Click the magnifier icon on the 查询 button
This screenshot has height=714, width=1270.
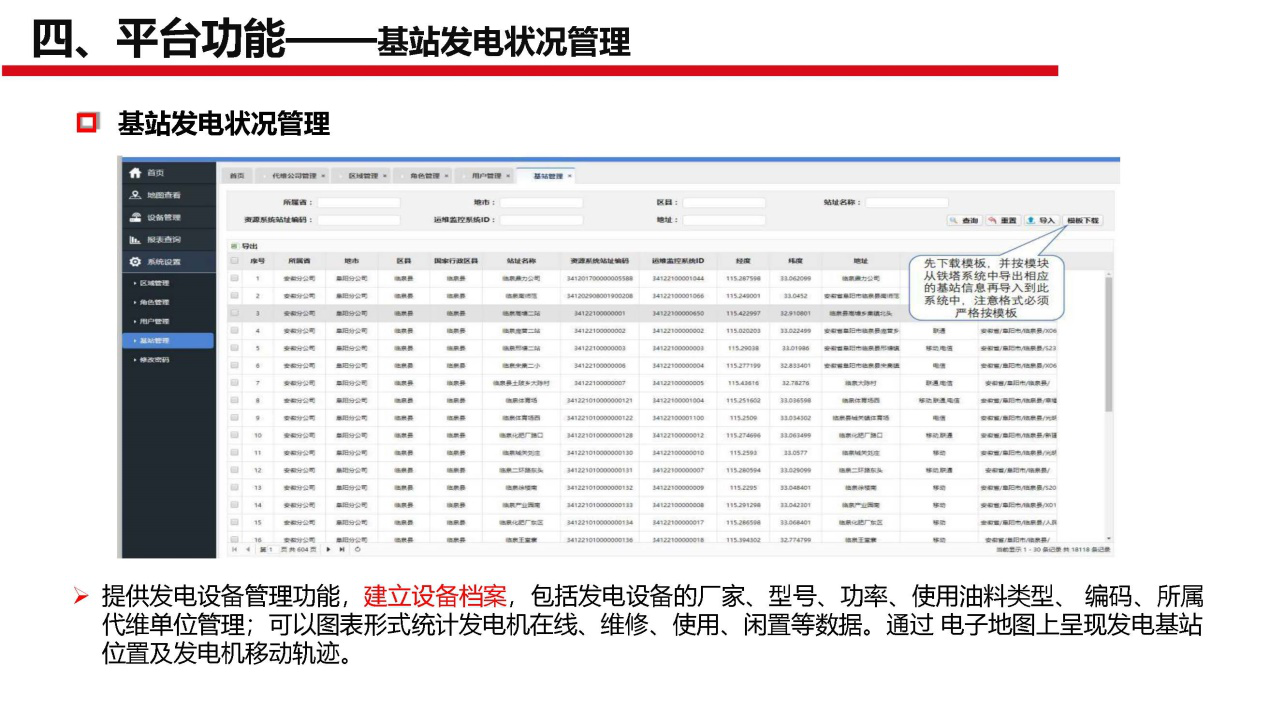[x=953, y=220]
